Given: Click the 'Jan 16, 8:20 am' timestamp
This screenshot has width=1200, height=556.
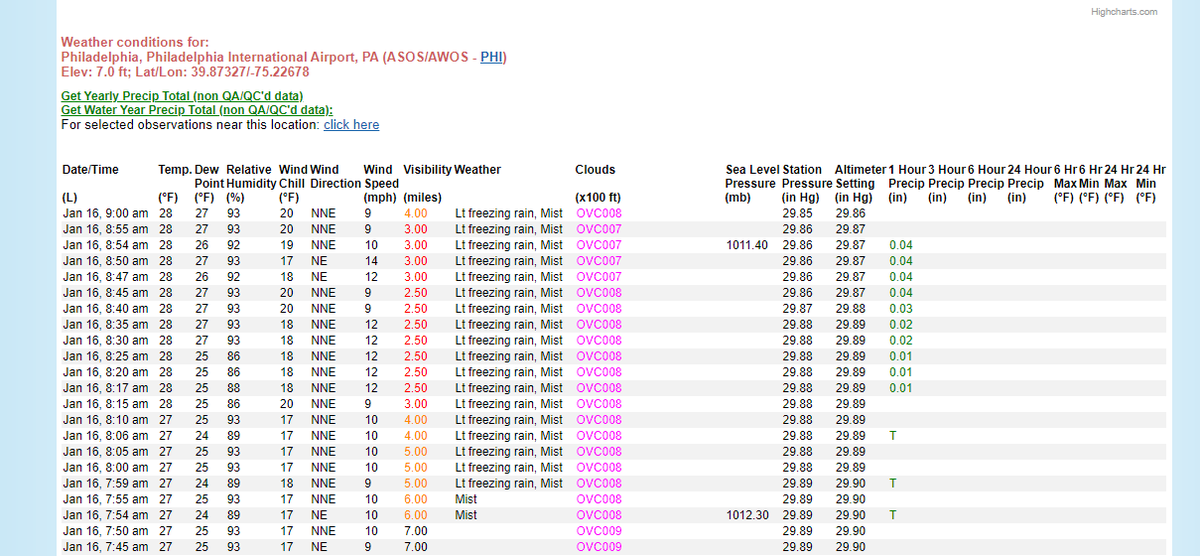Looking at the screenshot, I should tap(105, 372).
